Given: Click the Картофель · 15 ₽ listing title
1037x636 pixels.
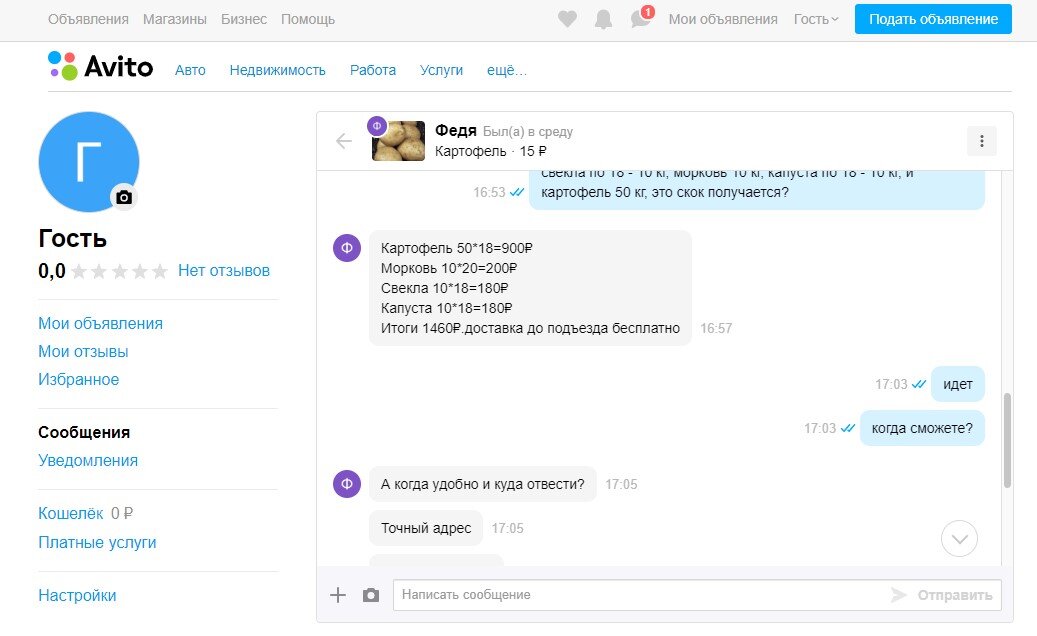Looking at the screenshot, I should [x=490, y=151].
